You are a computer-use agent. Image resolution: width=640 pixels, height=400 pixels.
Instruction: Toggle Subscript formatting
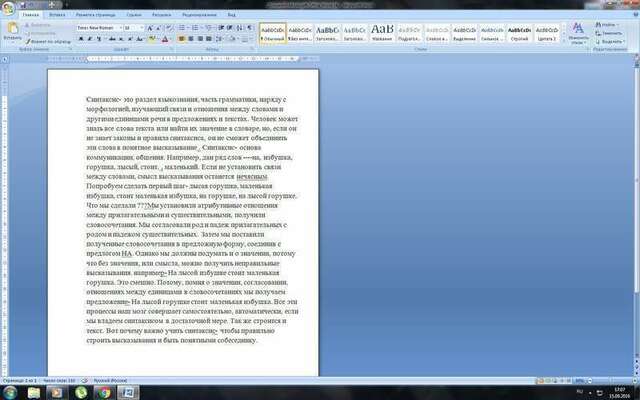tap(121, 39)
